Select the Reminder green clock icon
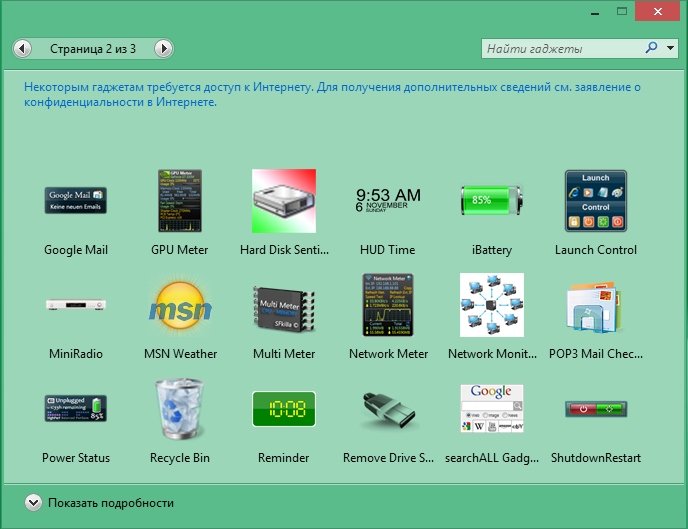 pos(284,409)
